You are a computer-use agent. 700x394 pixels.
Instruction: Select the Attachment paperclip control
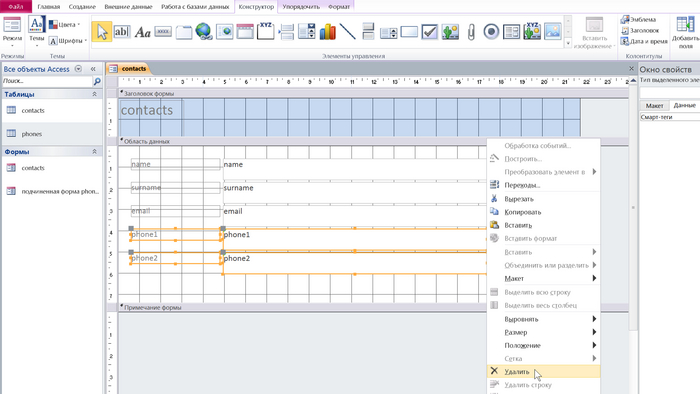click(471, 32)
